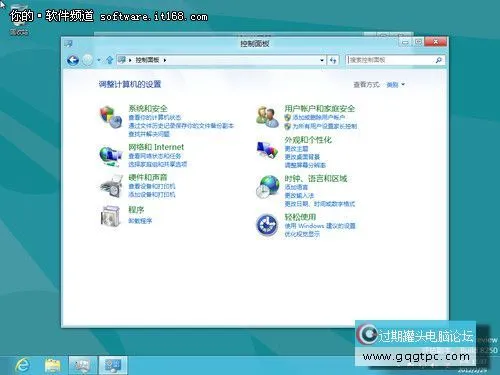Click 通过文件历史记录保存你的文件备份副本 link

181,126
